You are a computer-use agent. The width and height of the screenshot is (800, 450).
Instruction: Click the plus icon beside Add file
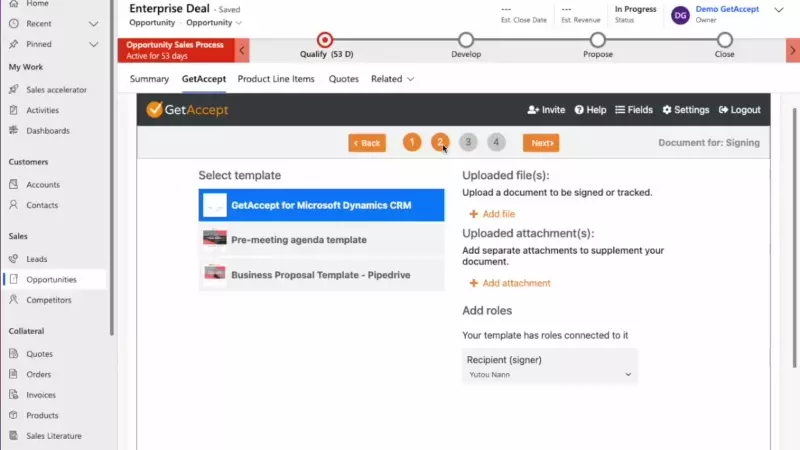(473, 214)
